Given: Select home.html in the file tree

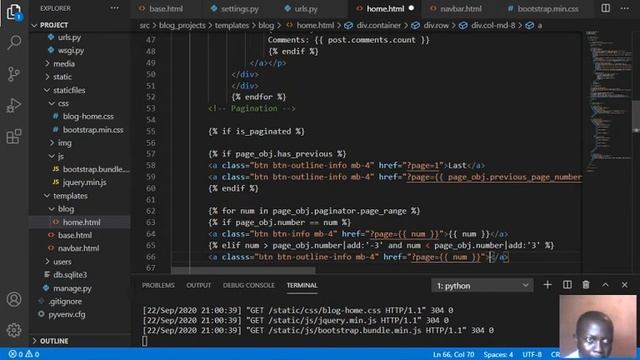Looking at the screenshot, I should (x=80, y=222).
